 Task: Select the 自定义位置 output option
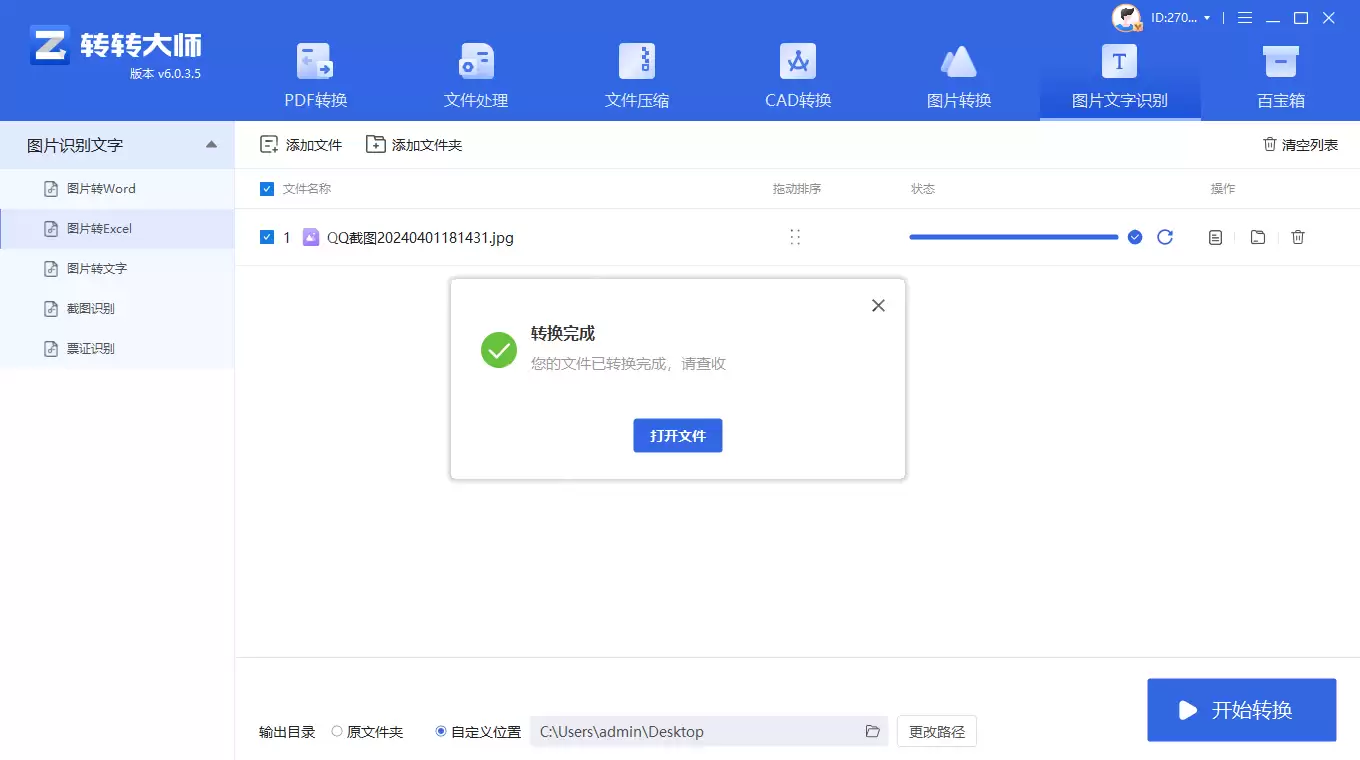coord(441,731)
